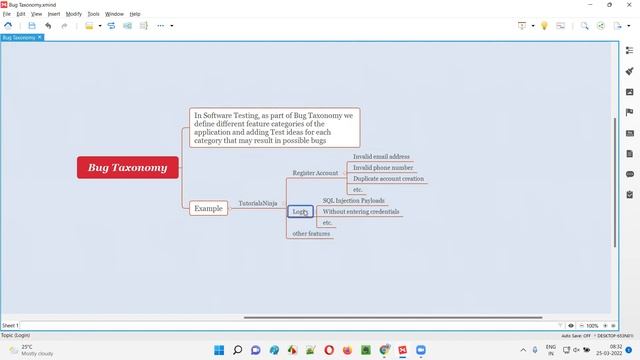
Task: Open the Format paintbrush panel
Action: coord(629,71)
